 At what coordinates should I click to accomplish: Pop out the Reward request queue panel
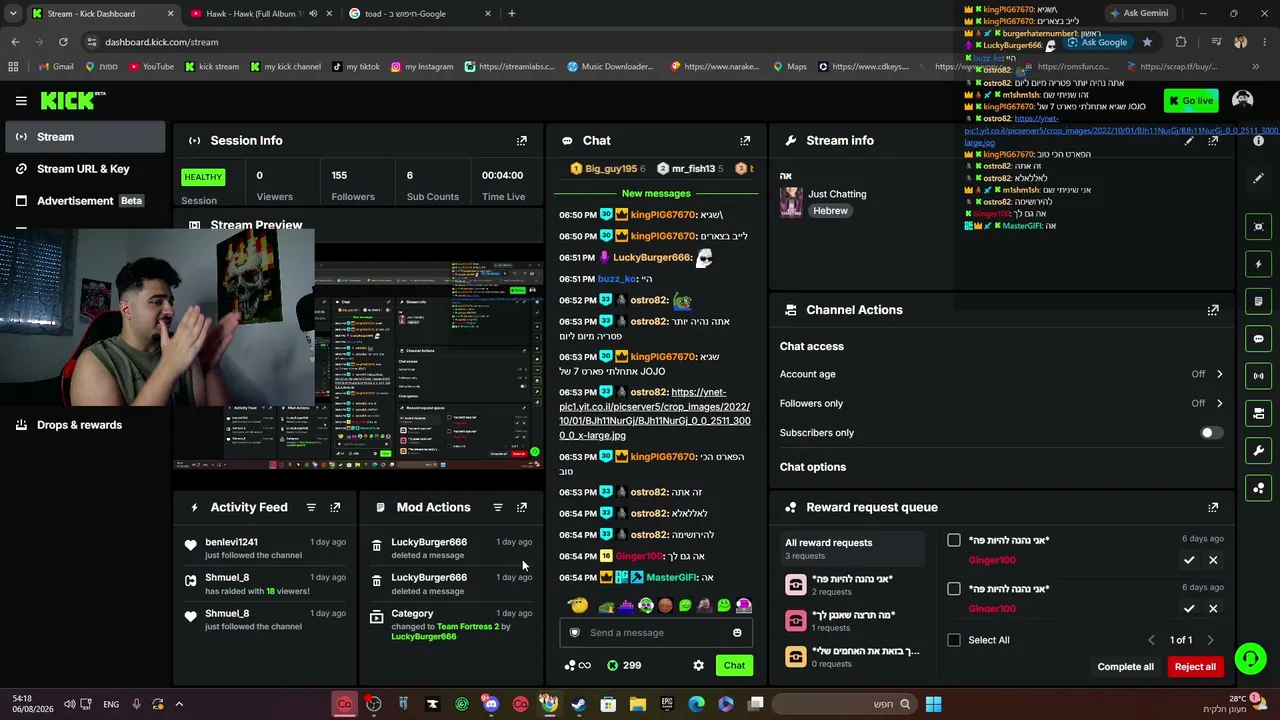click(x=1213, y=508)
